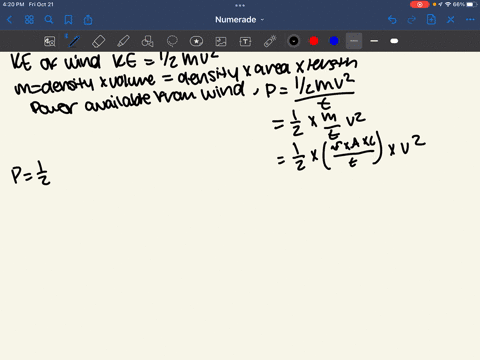Open the share and export menu
The height and width of the screenshot is (360, 480).
(88, 20)
